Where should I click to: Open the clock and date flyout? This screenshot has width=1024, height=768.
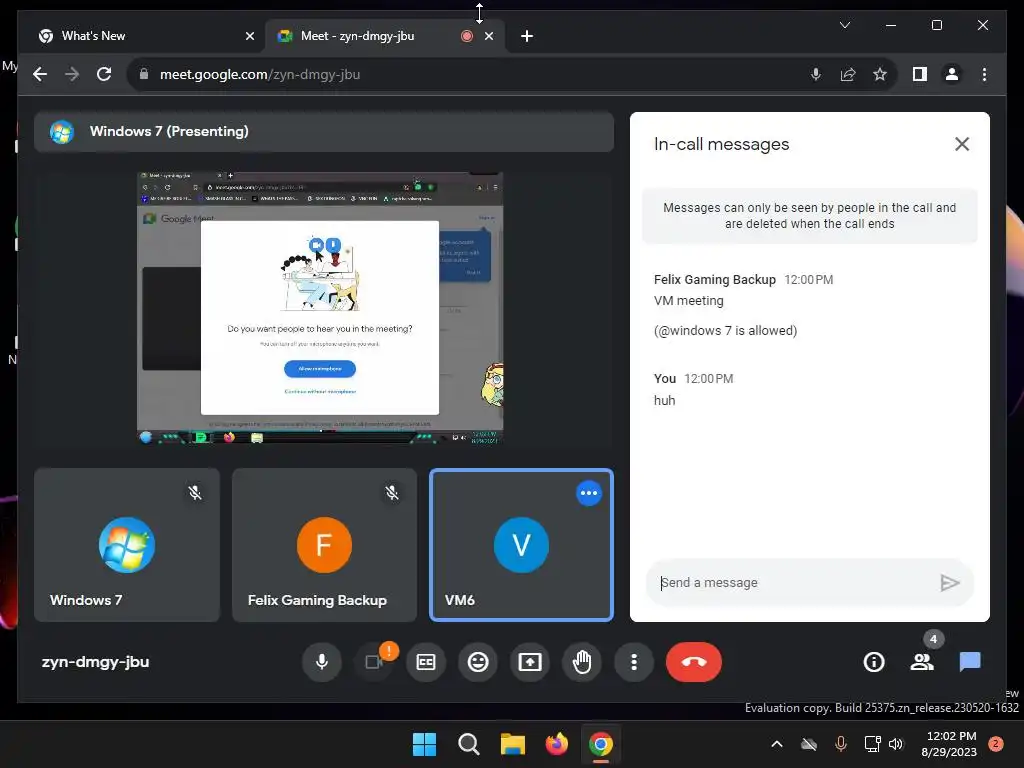950,744
